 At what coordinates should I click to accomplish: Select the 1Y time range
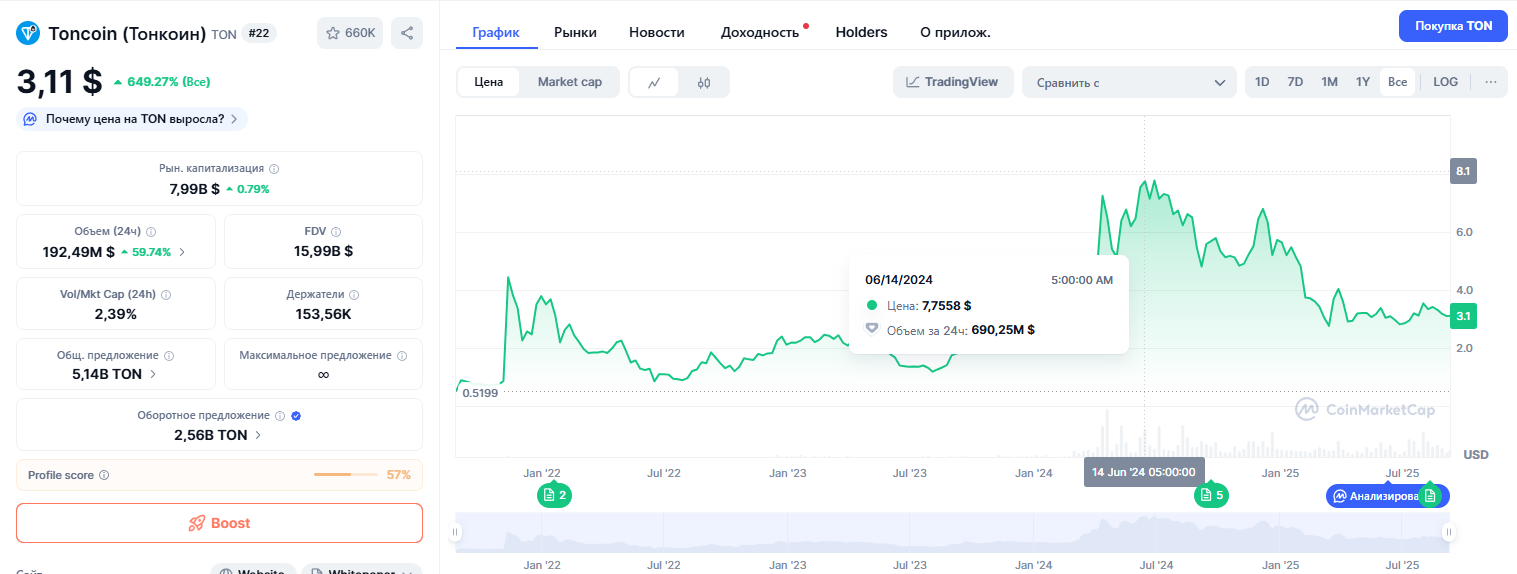(x=1362, y=82)
